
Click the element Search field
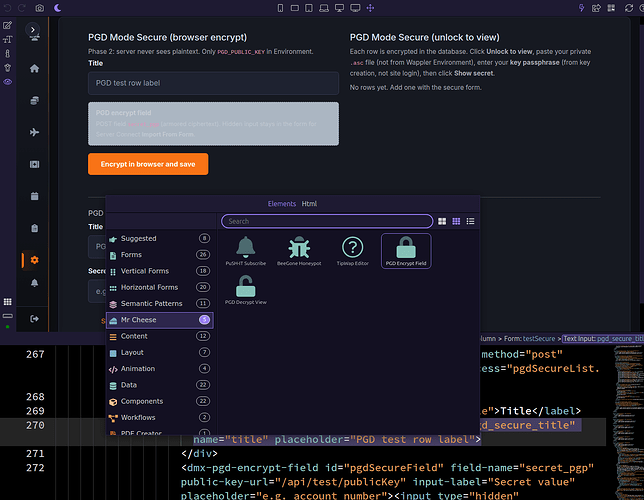point(327,221)
